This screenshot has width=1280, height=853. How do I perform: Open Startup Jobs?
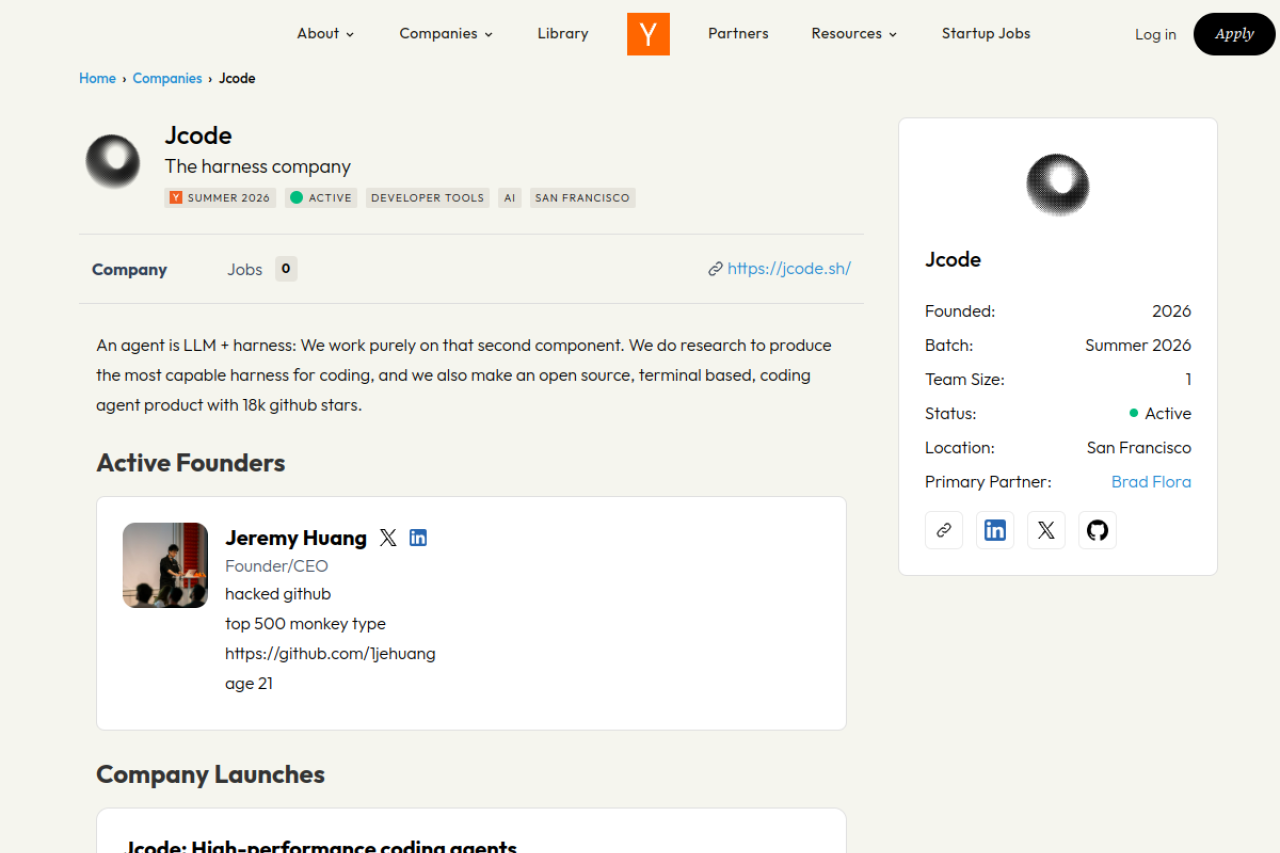pos(986,33)
